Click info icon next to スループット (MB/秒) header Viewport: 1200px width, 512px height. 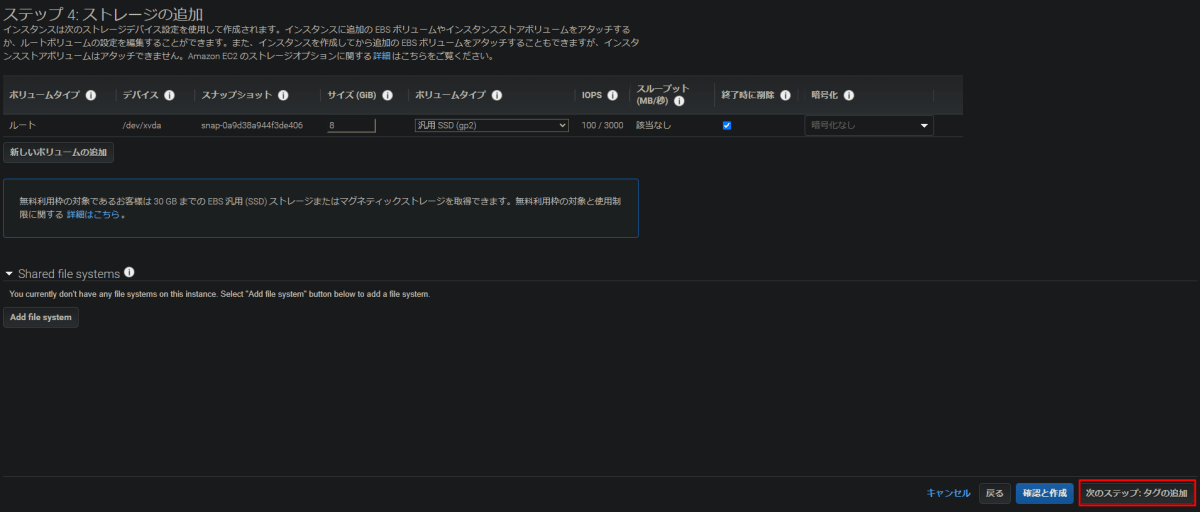tap(679, 101)
